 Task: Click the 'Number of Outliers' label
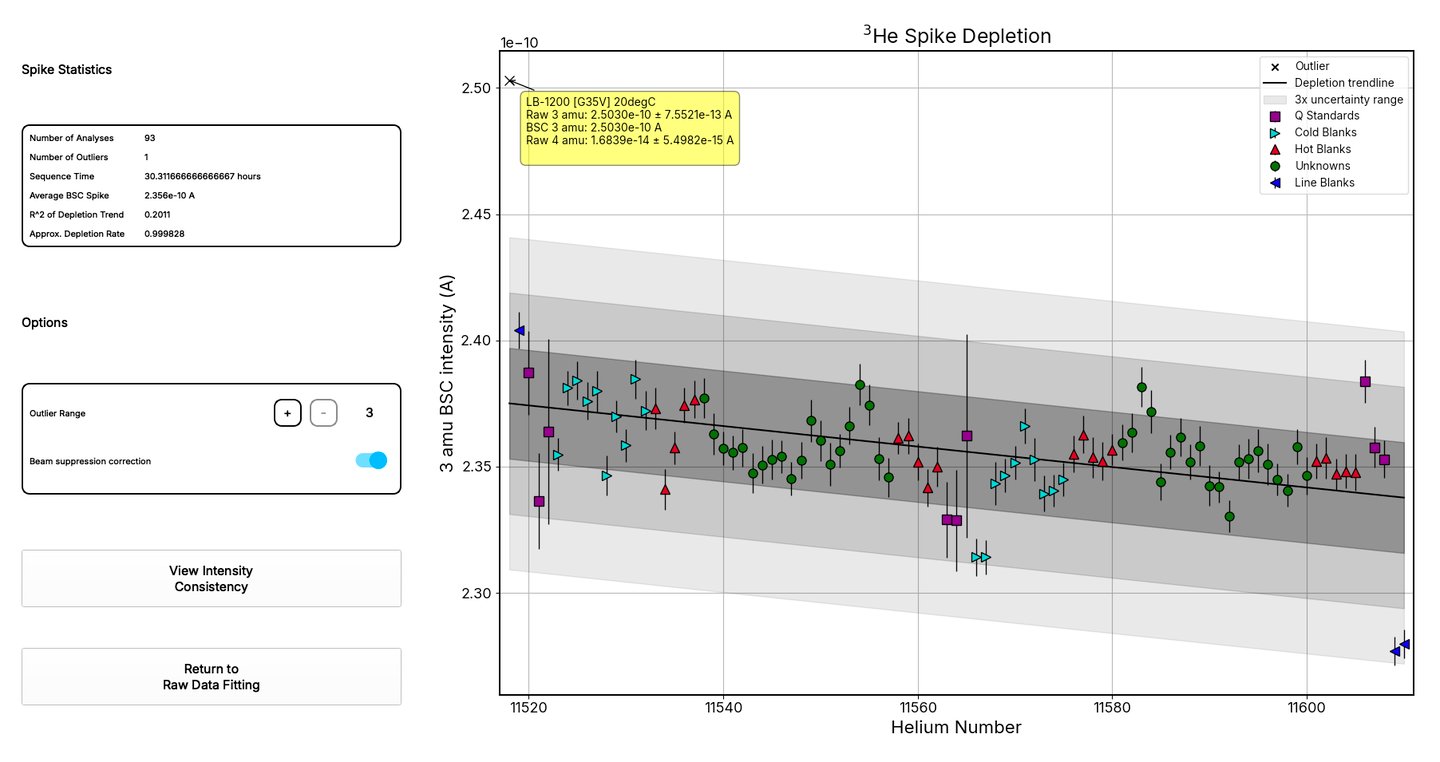click(x=69, y=157)
